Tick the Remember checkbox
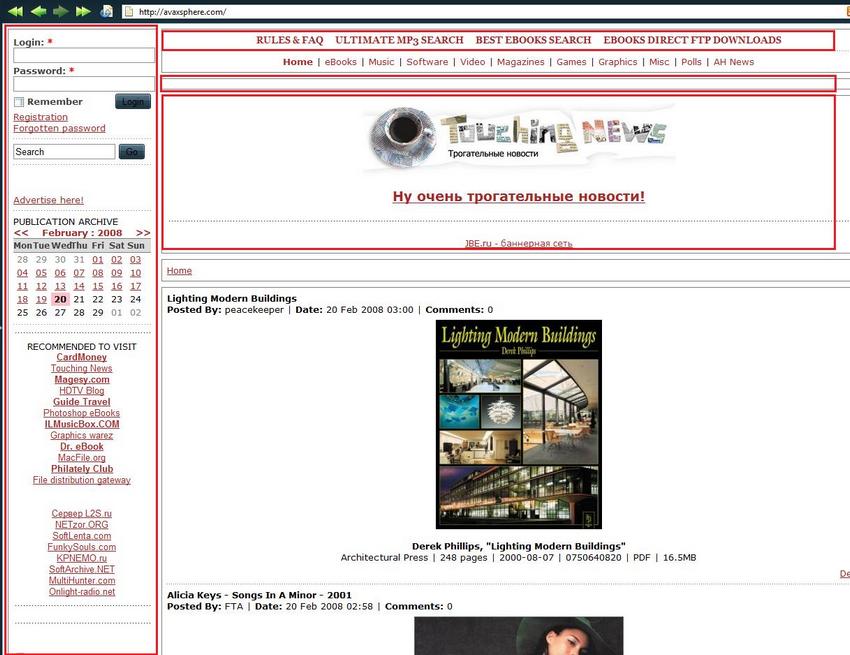 [19, 102]
